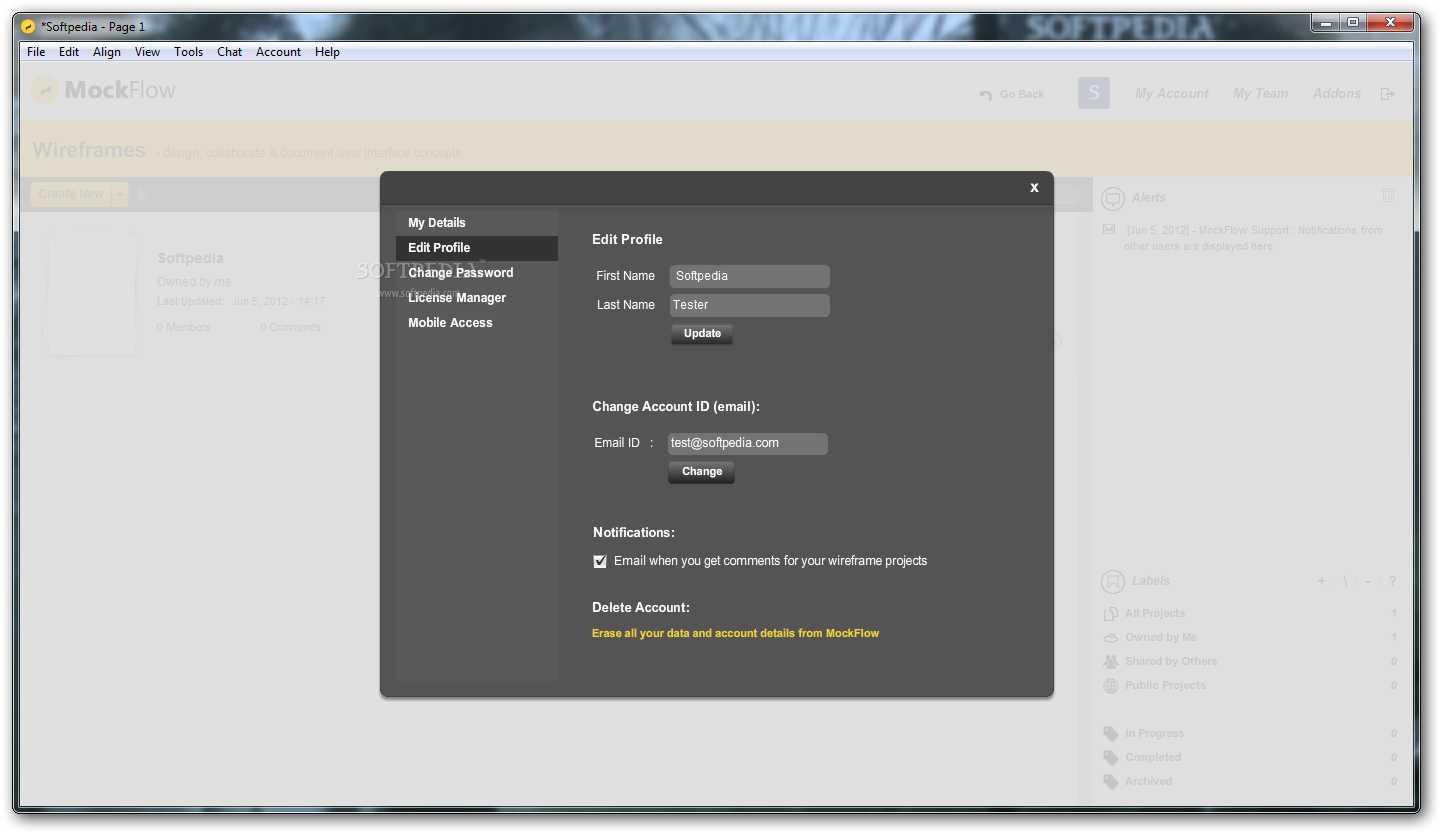The image size is (1441, 834).
Task: Click the S user avatar icon
Action: [1094, 93]
